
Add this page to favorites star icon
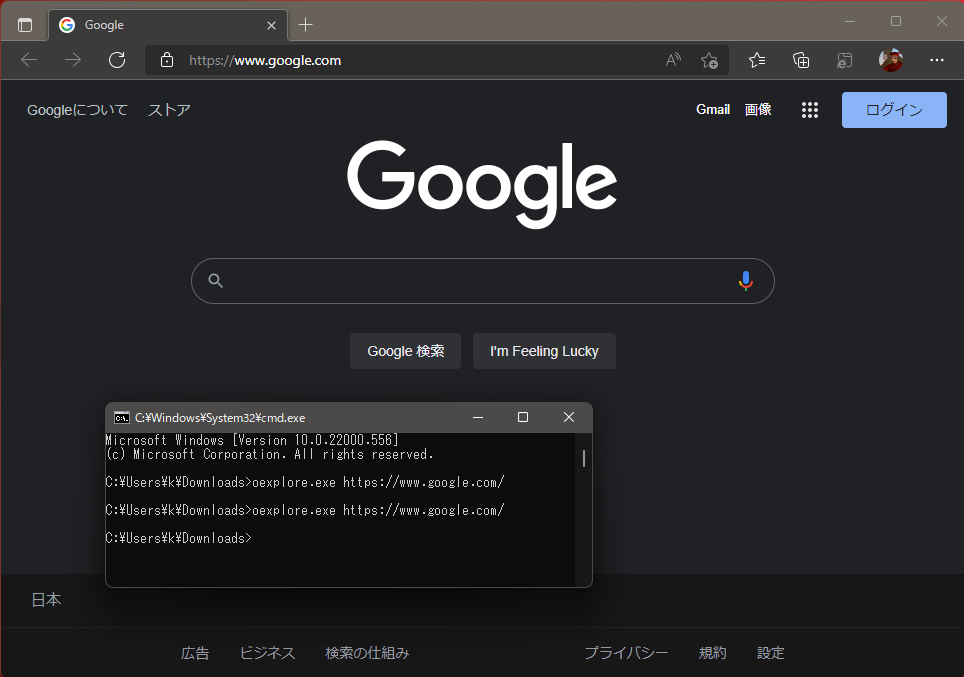(x=709, y=60)
